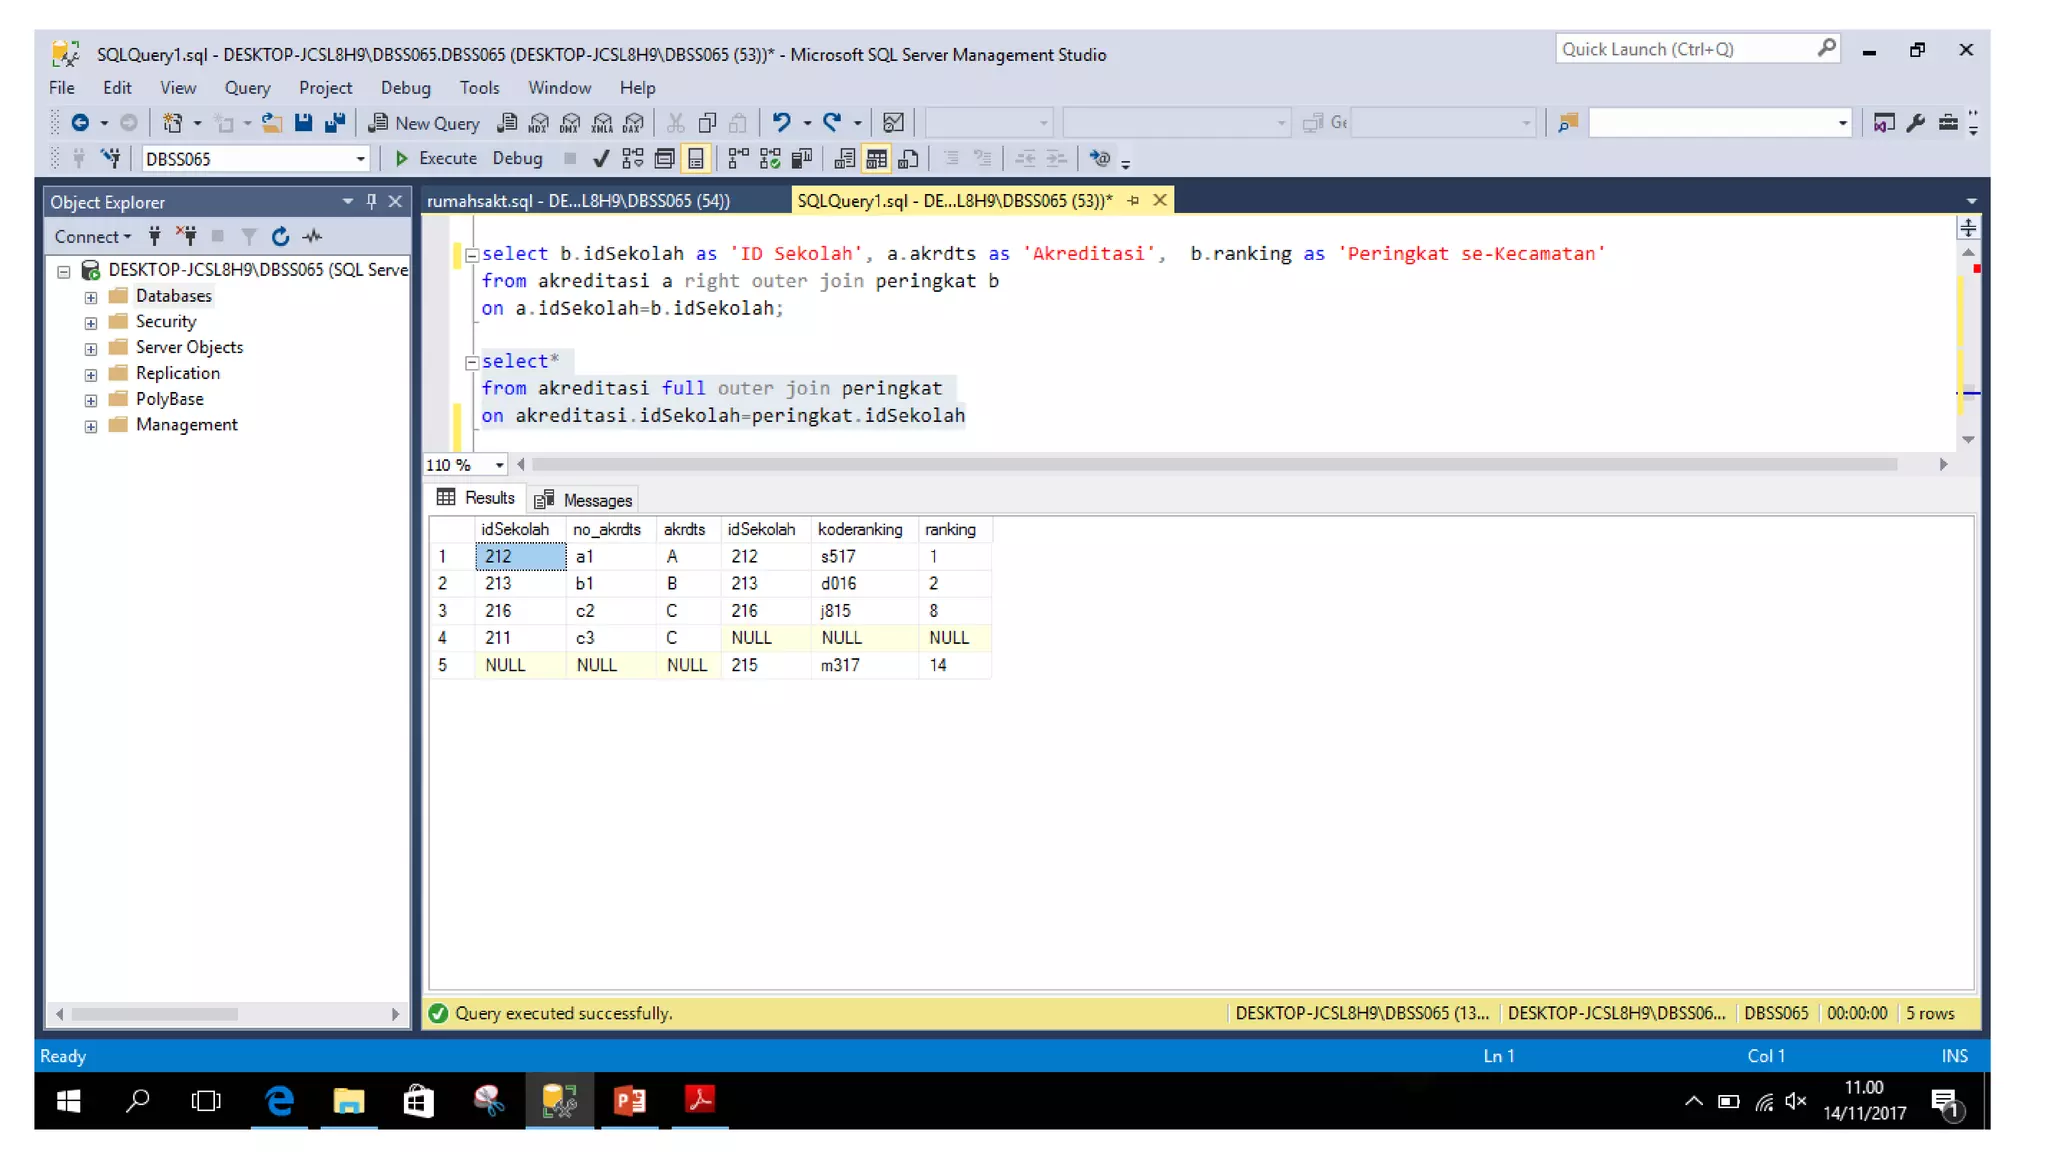Open the DBSS065 database dropdown
Image resolution: width=2048 pixels, height=1152 pixels.
(x=360, y=159)
